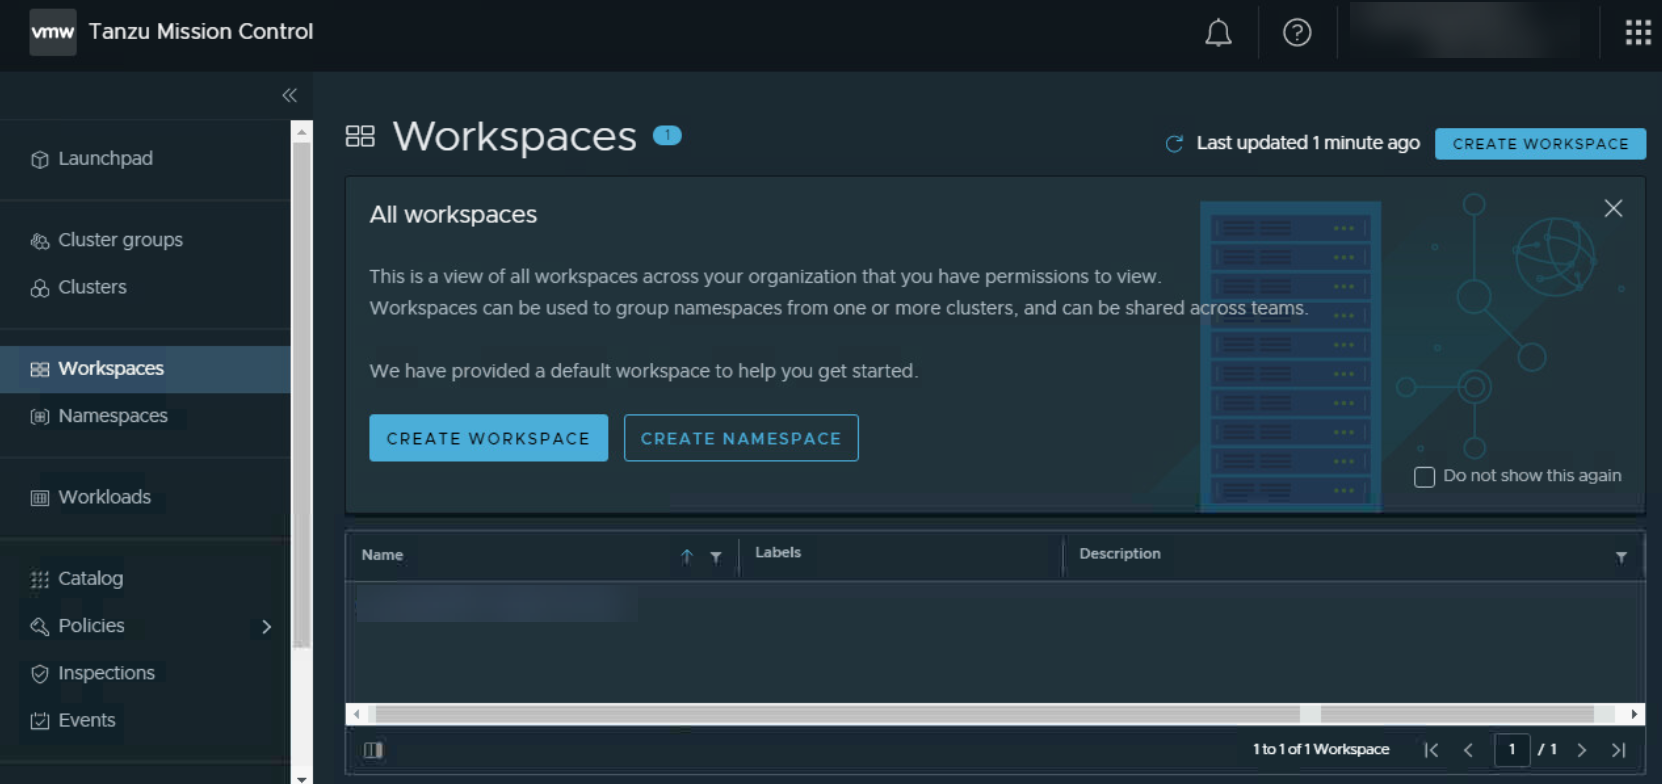Check Do not show this again

(x=1424, y=477)
